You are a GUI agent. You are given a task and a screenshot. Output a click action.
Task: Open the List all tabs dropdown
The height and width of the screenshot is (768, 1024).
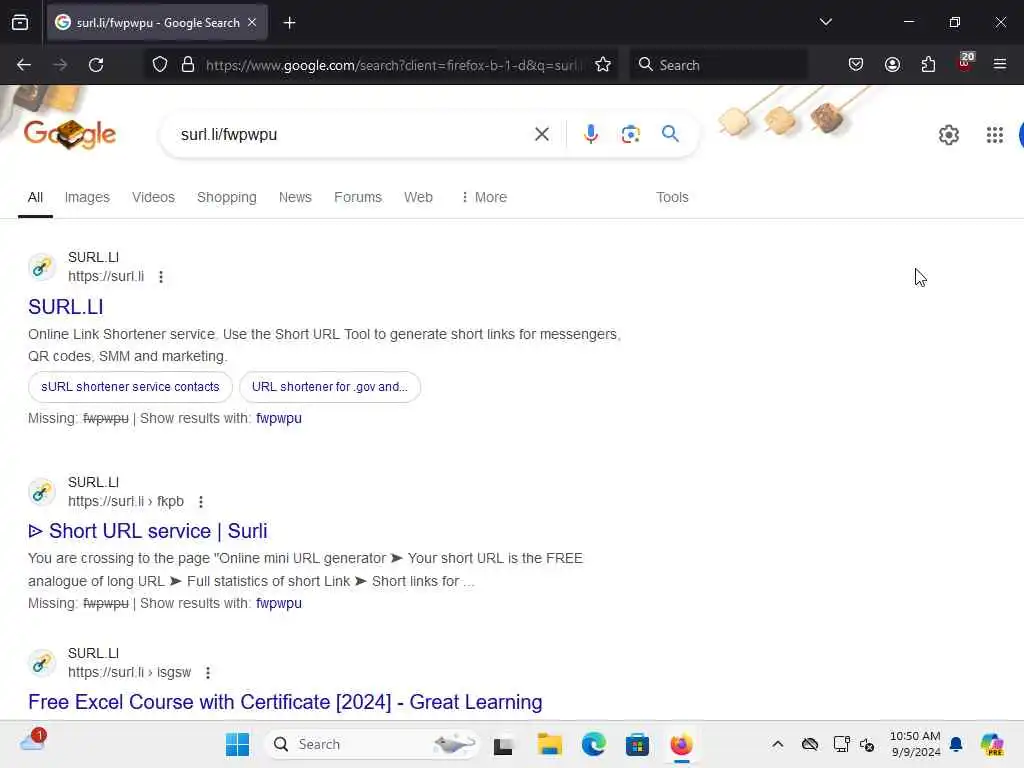pos(825,22)
